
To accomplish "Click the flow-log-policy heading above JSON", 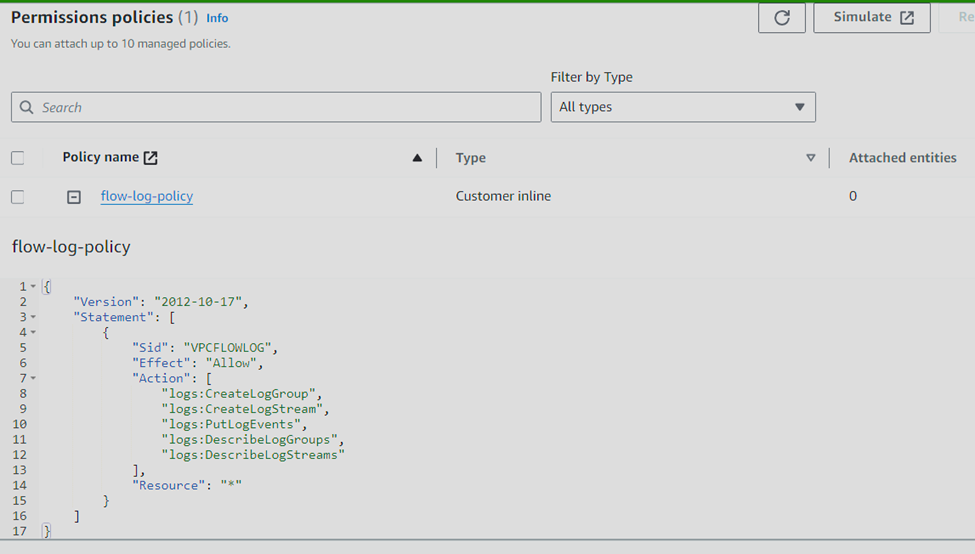I will click(71, 247).
